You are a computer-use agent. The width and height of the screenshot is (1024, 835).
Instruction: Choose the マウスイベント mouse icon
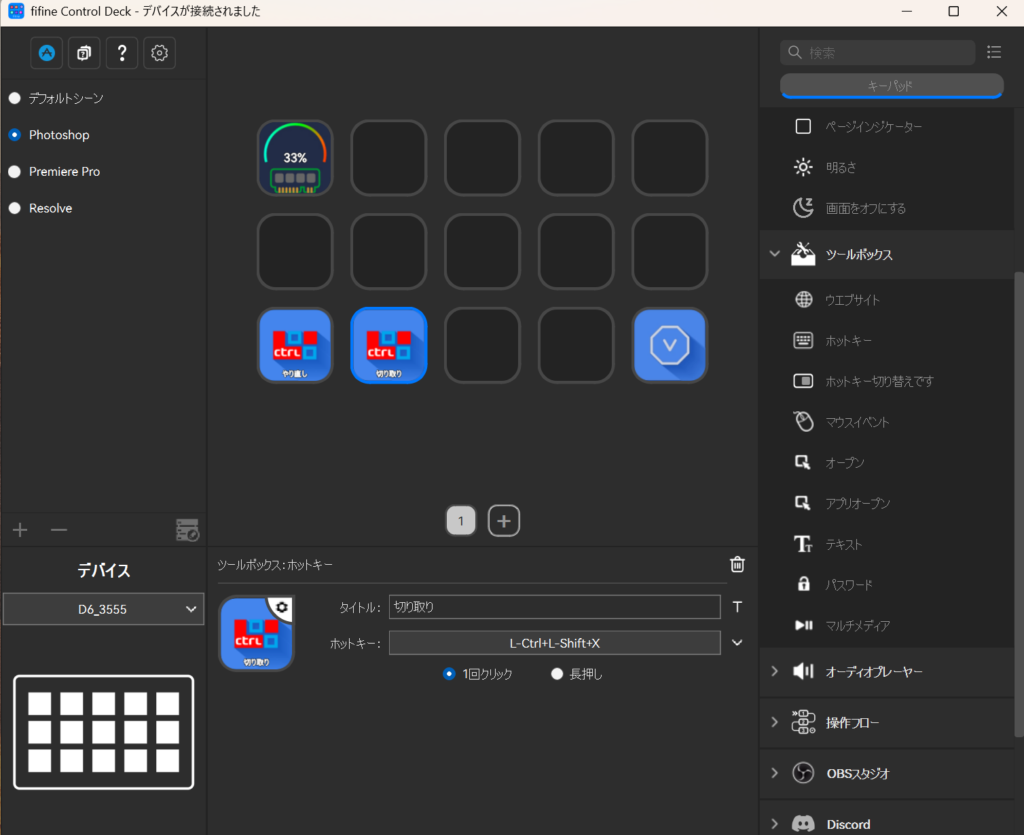click(803, 422)
